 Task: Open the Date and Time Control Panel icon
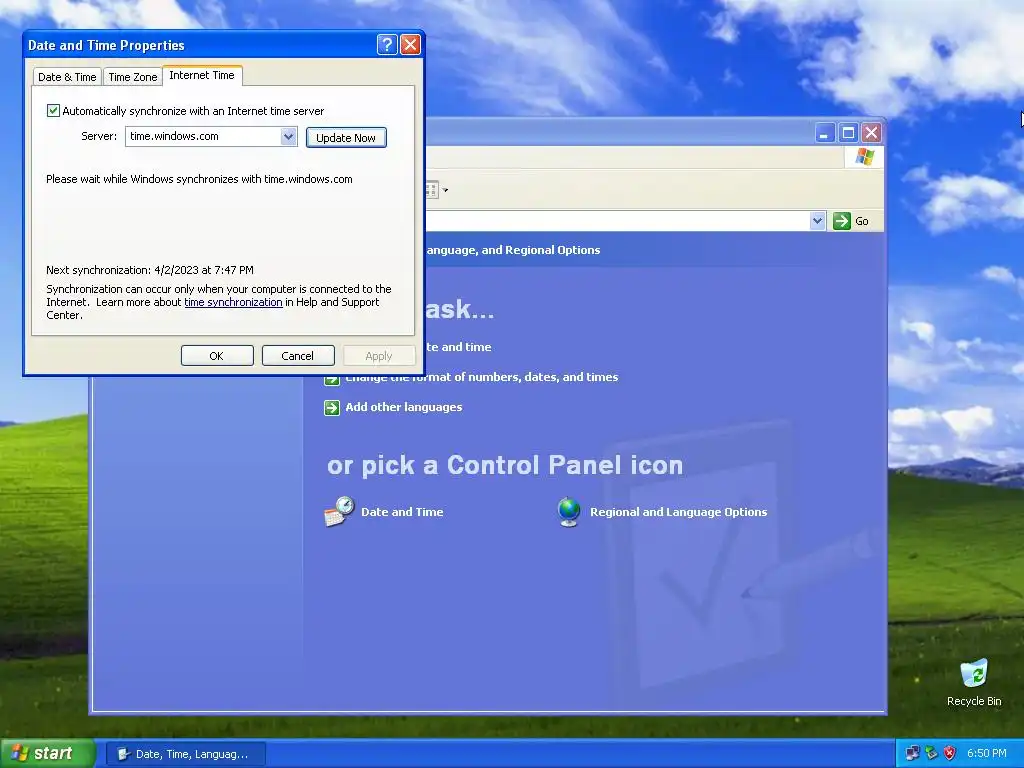[339, 511]
